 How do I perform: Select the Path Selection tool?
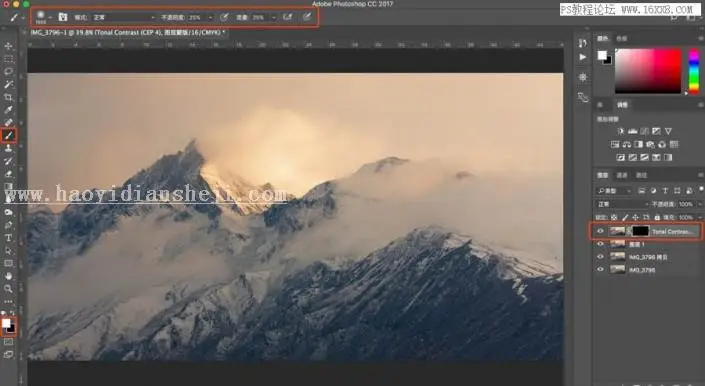pyautogui.click(x=9, y=250)
